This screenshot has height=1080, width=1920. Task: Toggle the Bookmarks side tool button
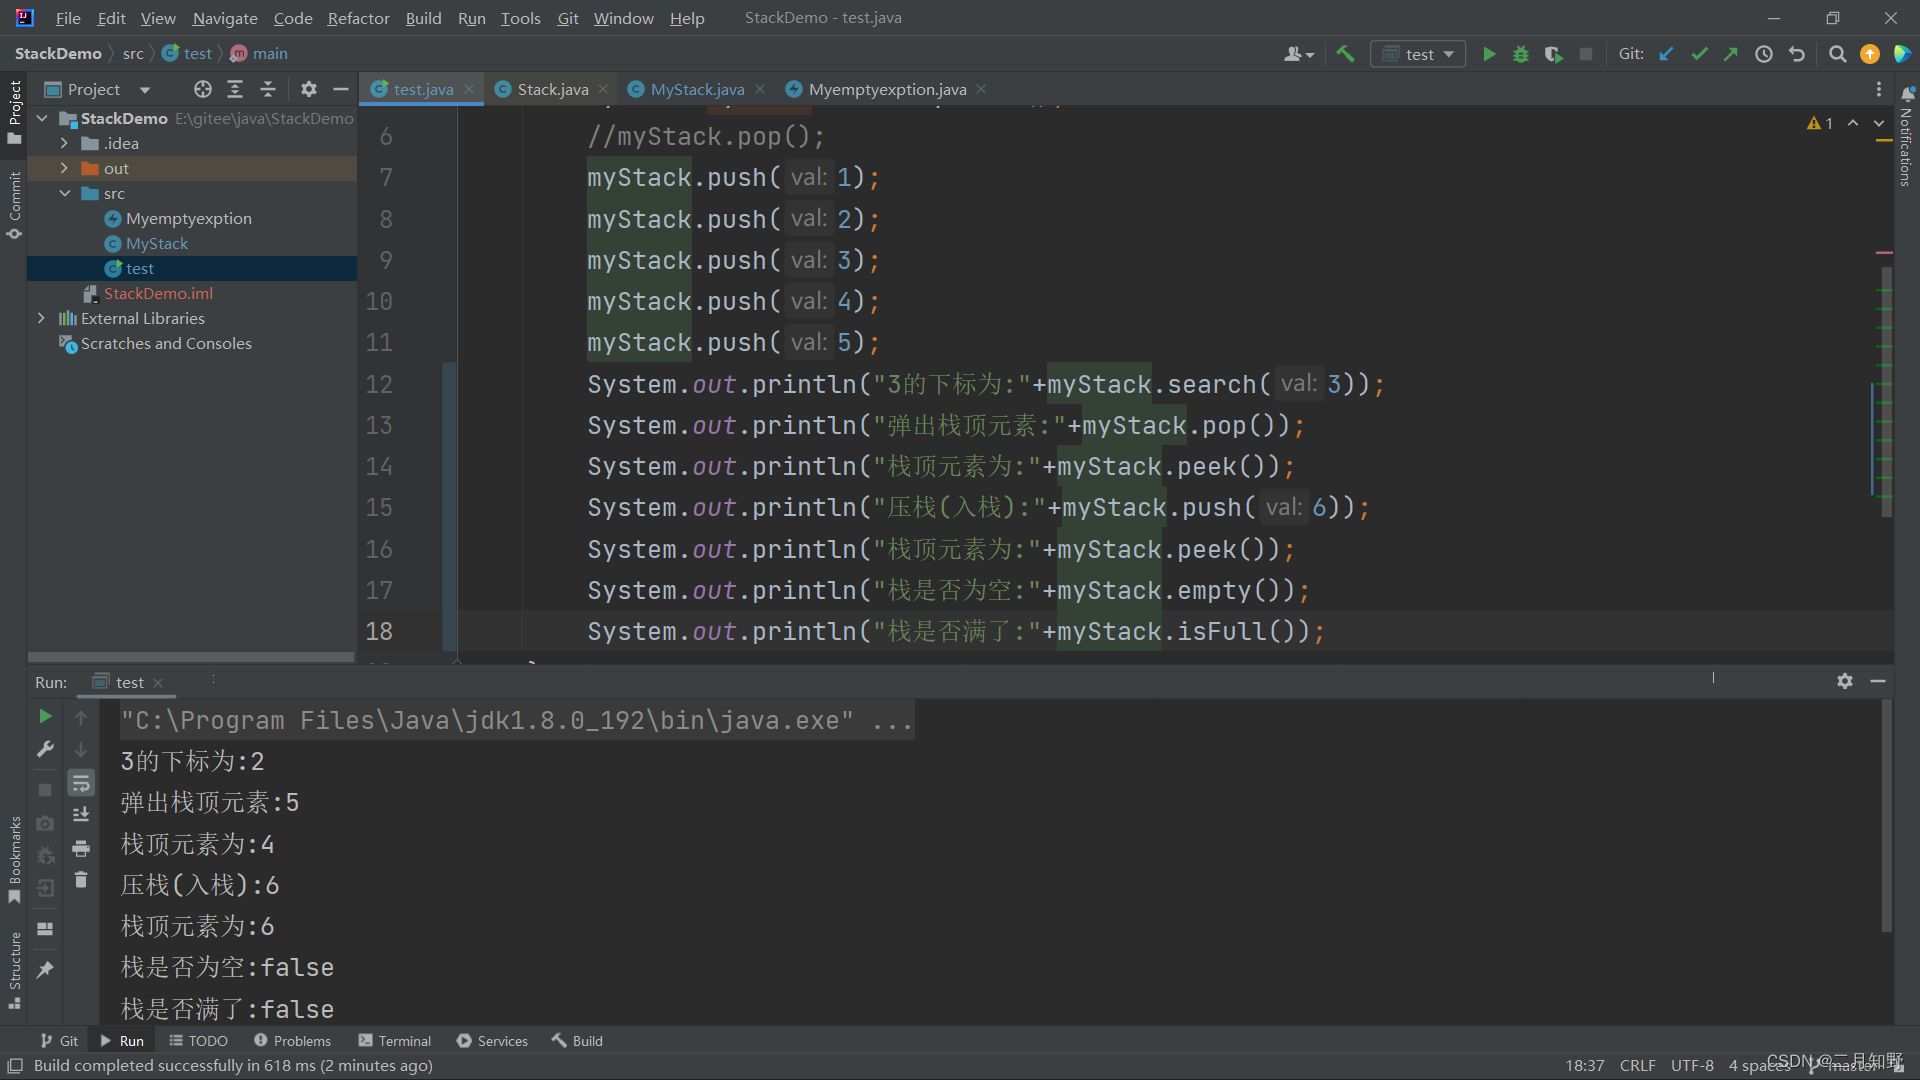pyautogui.click(x=14, y=860)
